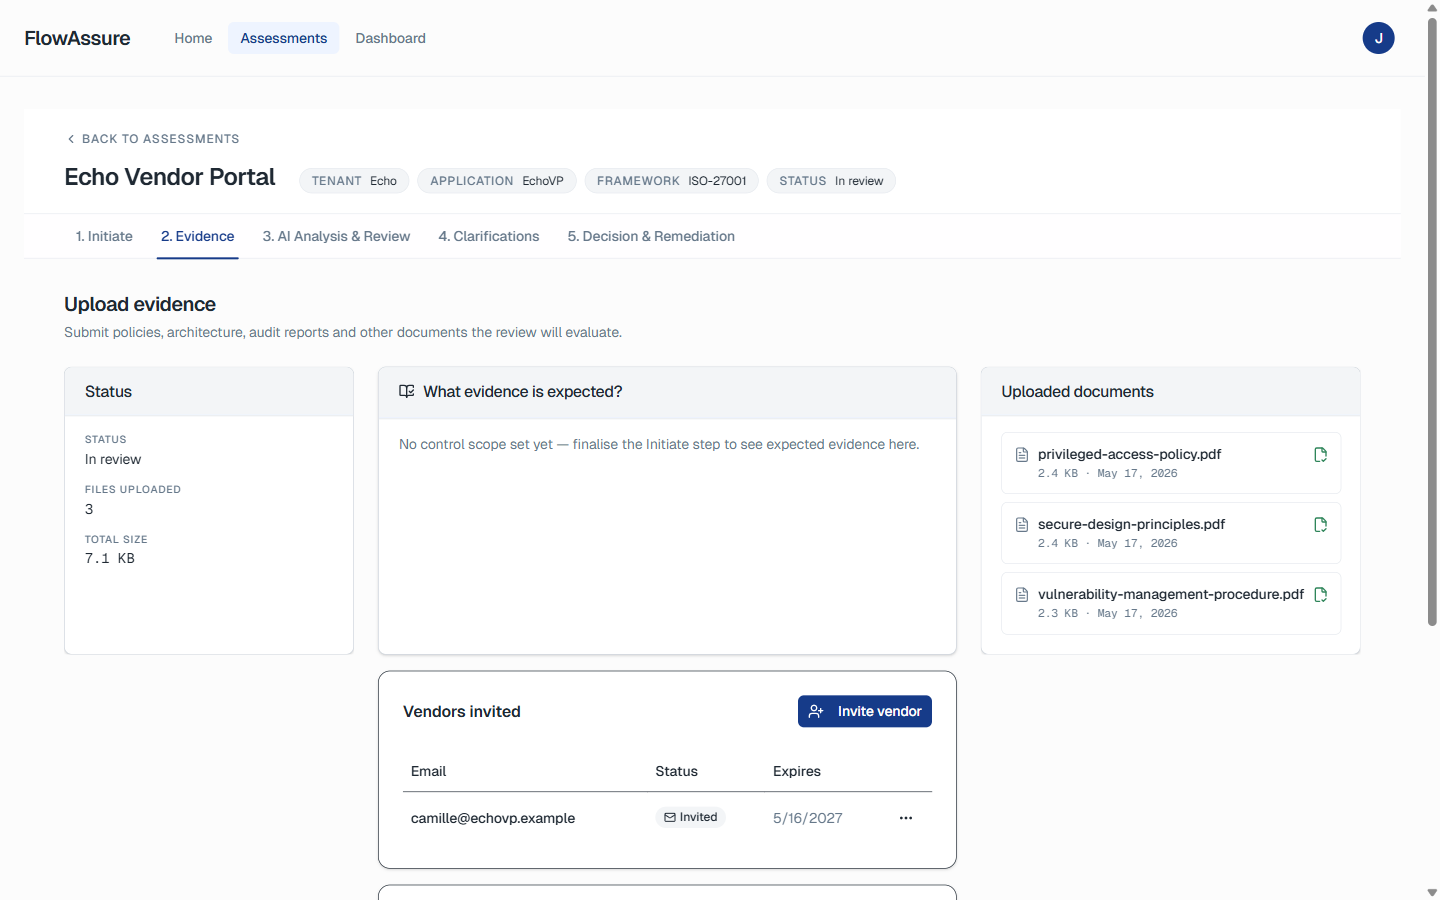
Task: Click the FRAMEWORK ISO-27001 badge
Action: click(x=672, y=181)
